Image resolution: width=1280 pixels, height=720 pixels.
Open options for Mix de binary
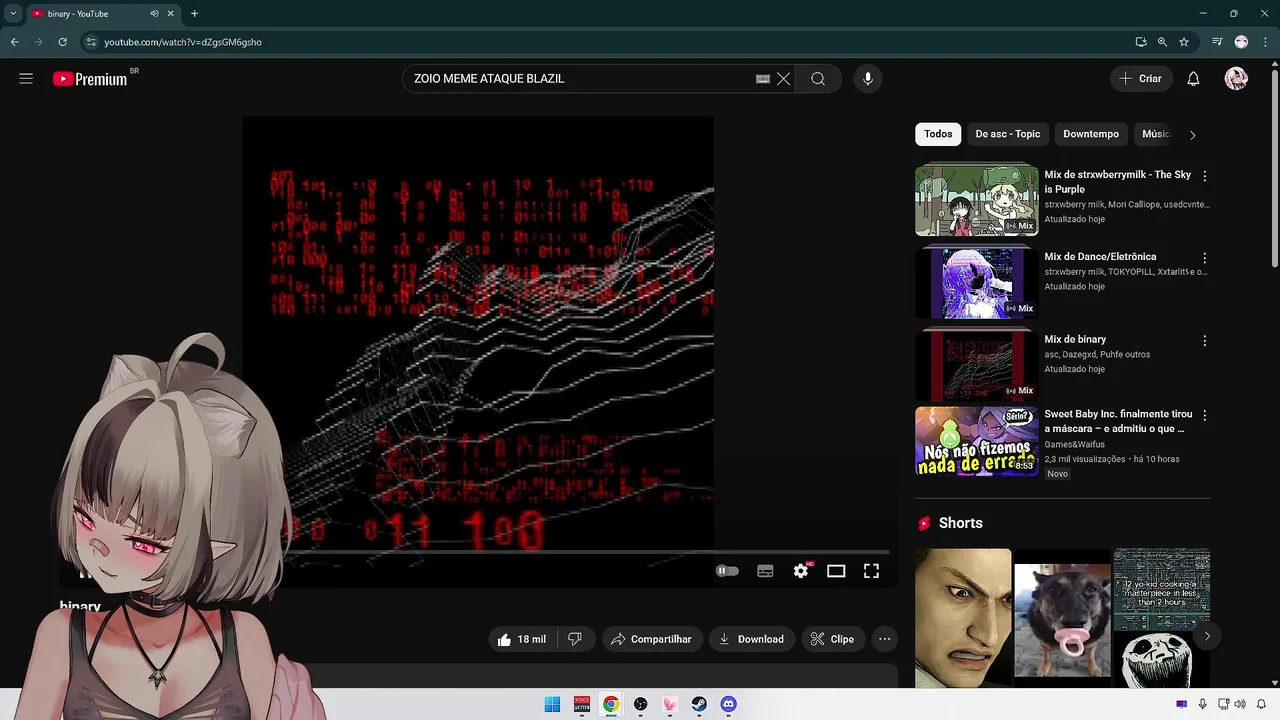click(x=1204, y=341)
